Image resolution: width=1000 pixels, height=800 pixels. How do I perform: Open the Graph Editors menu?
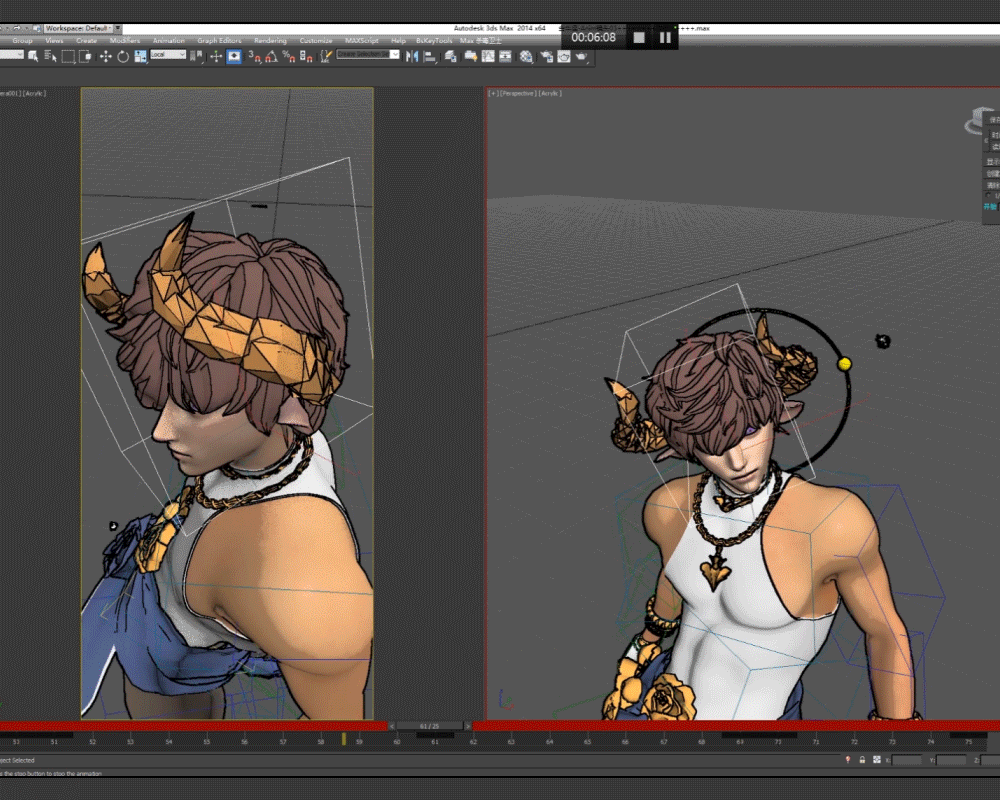(x=219, y=41)
